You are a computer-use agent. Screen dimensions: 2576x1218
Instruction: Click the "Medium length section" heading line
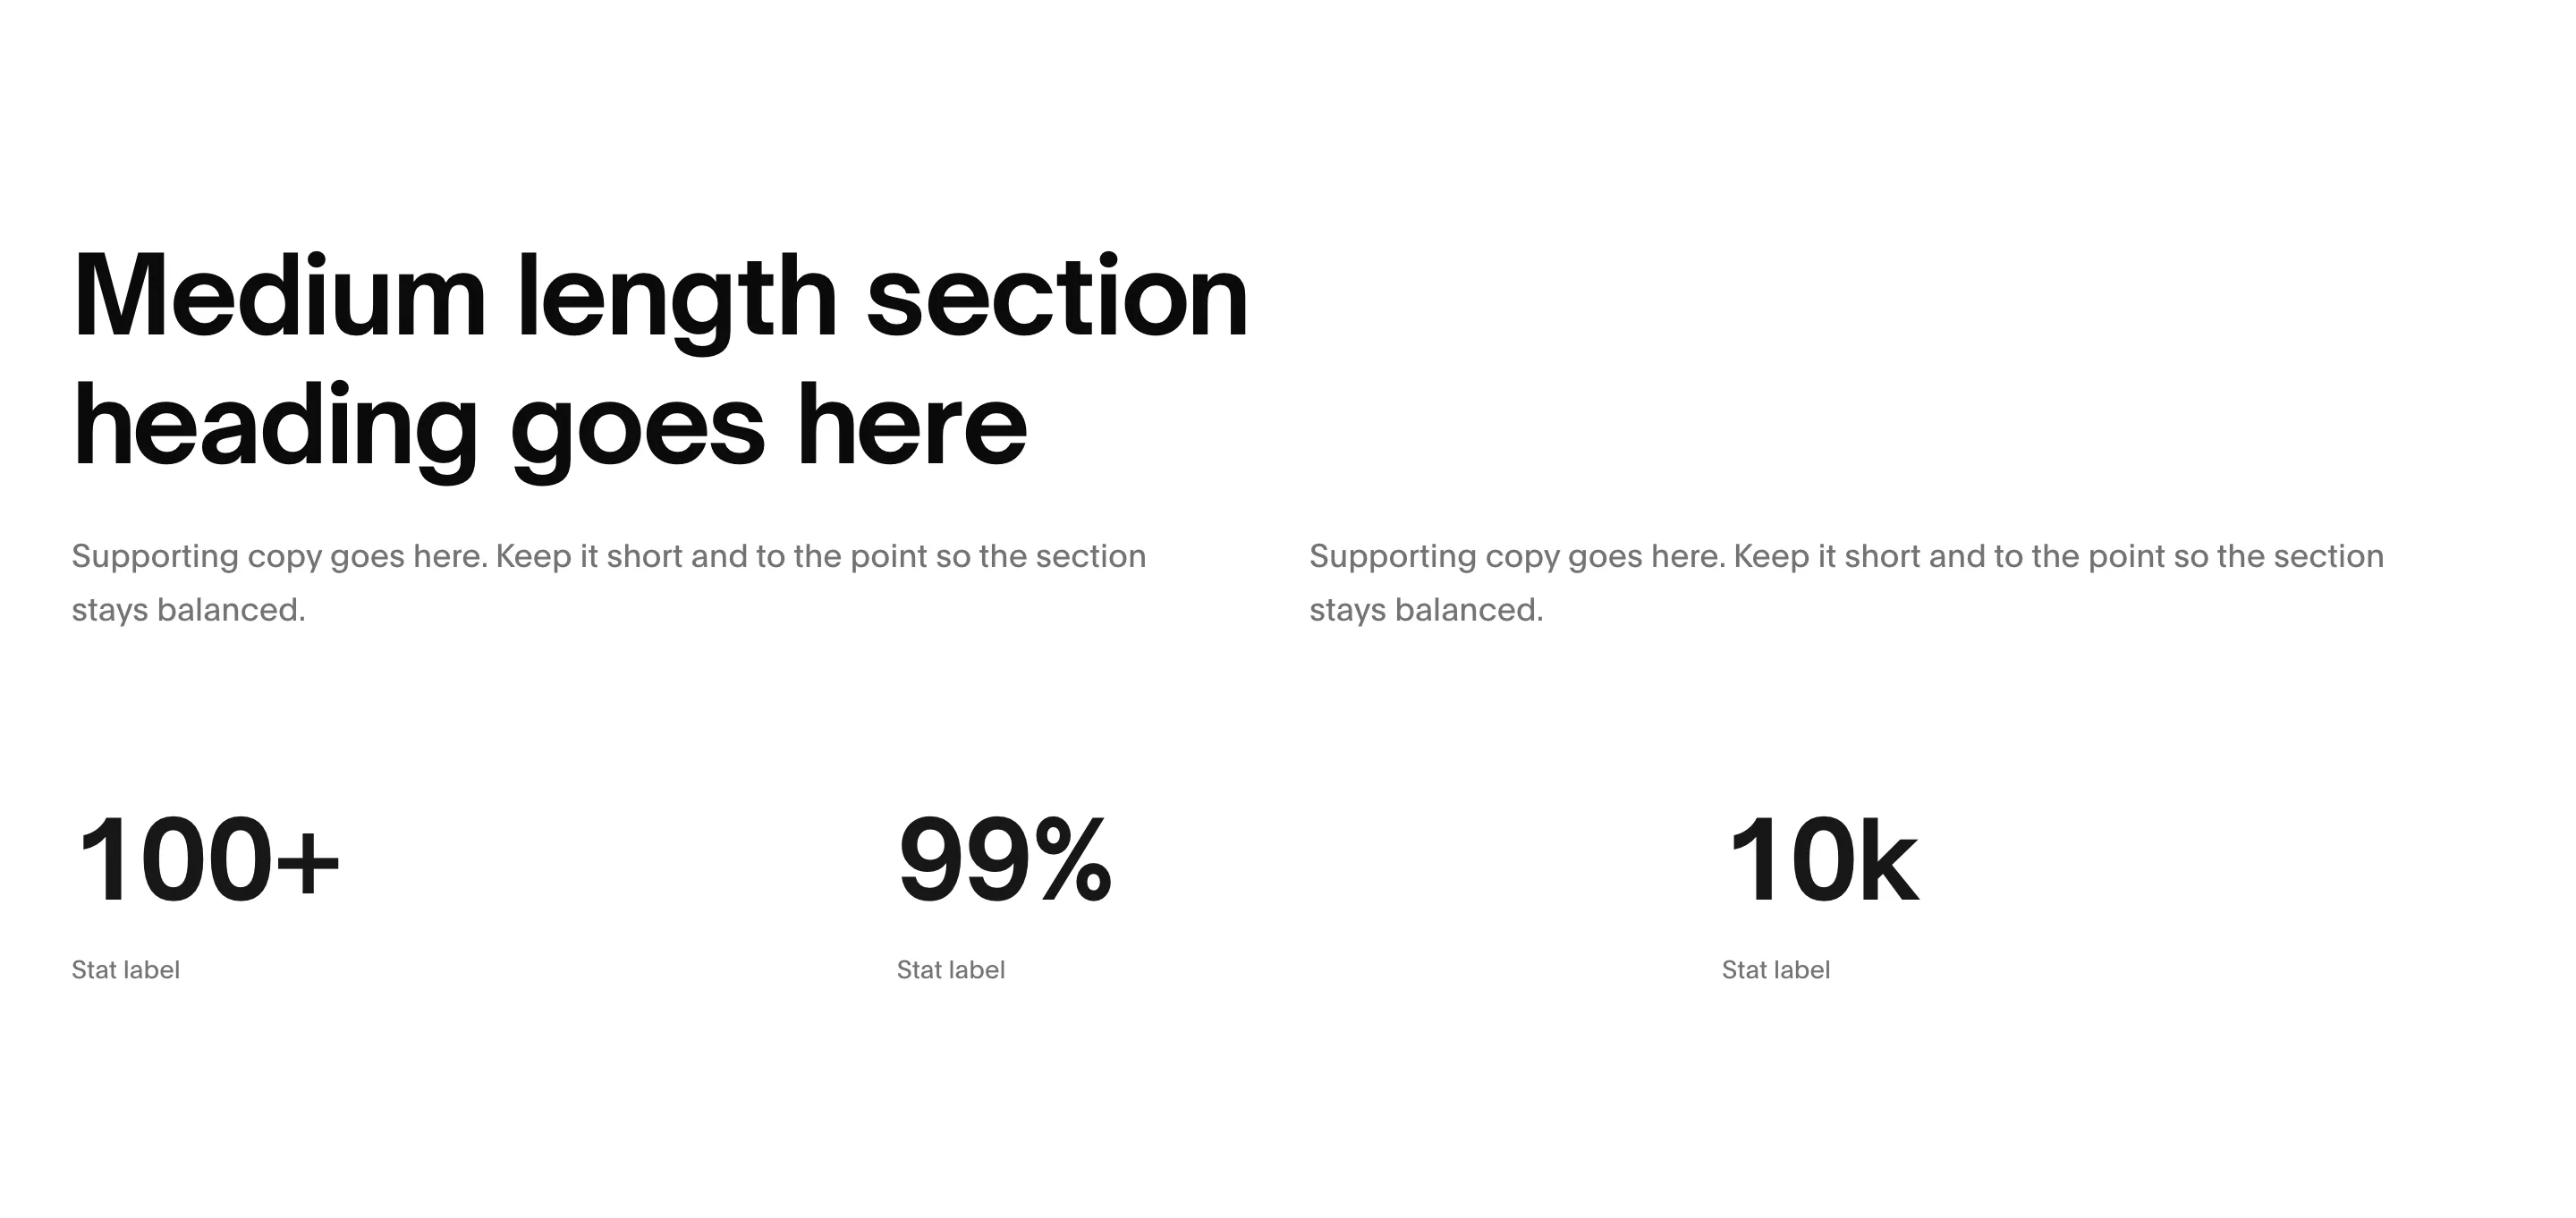(661, 297)
